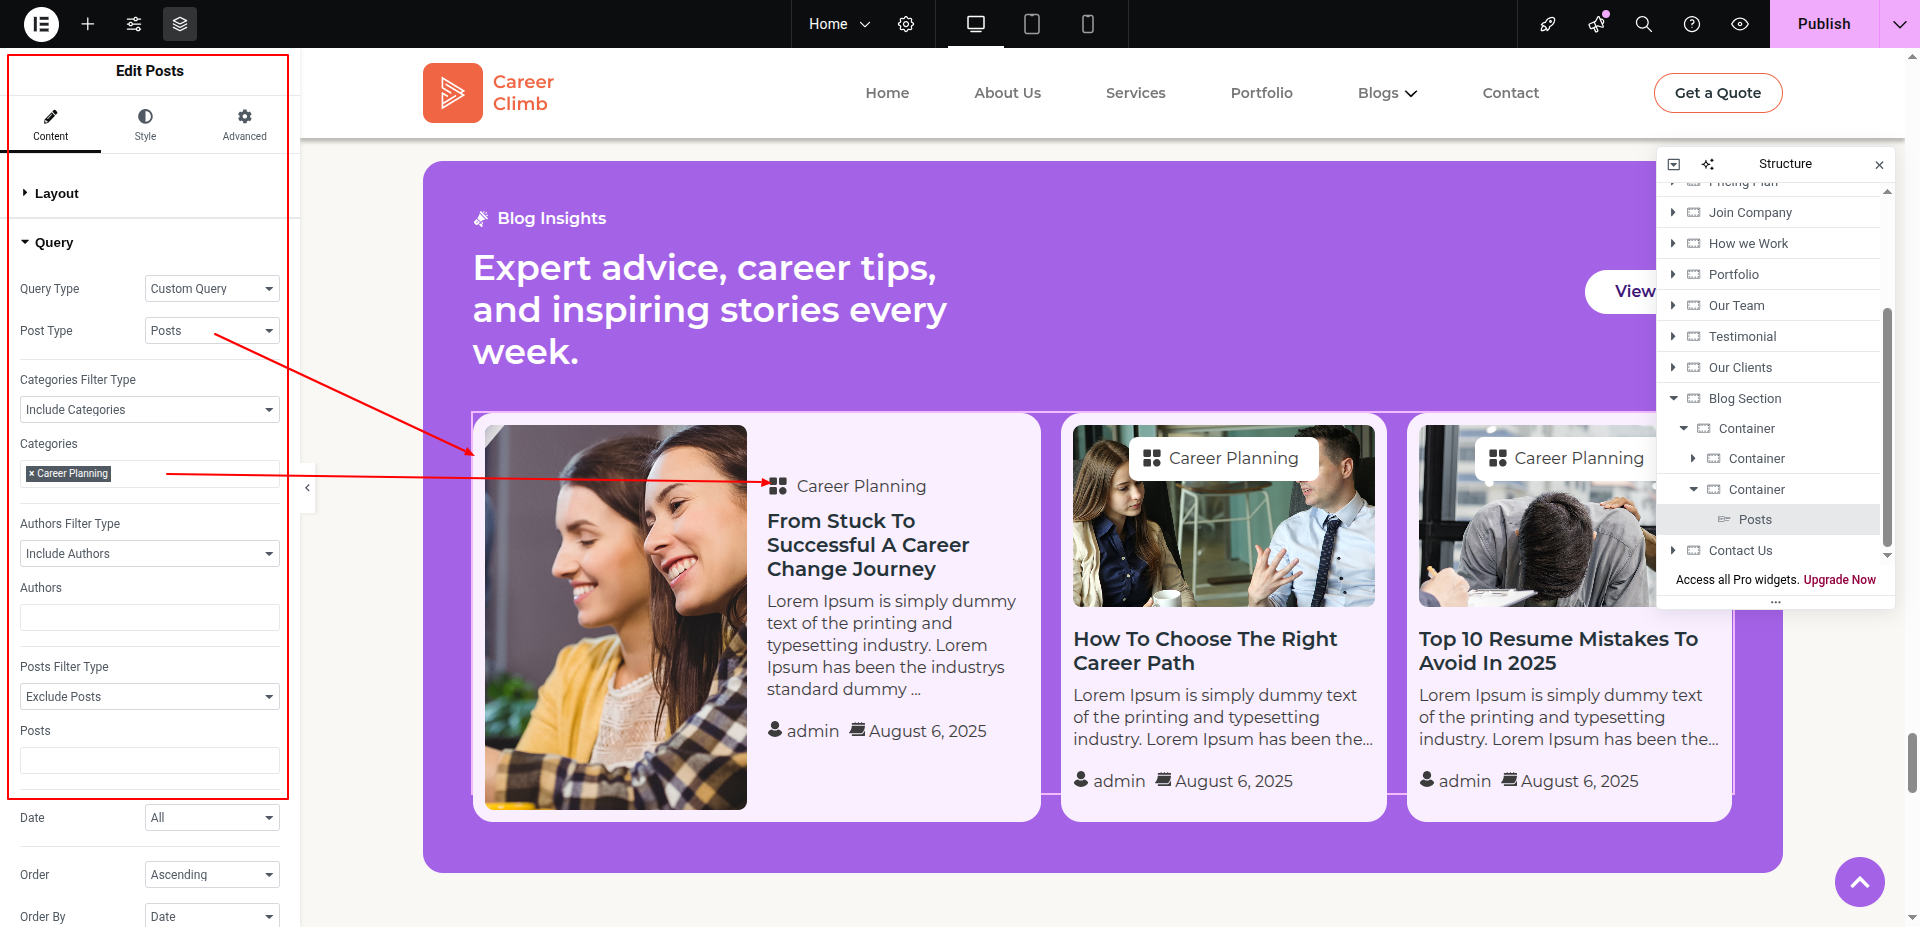Click the Services nav item
This screenshot has width=1920, height=927.
pyautogui.click(x=1136, y=93)
